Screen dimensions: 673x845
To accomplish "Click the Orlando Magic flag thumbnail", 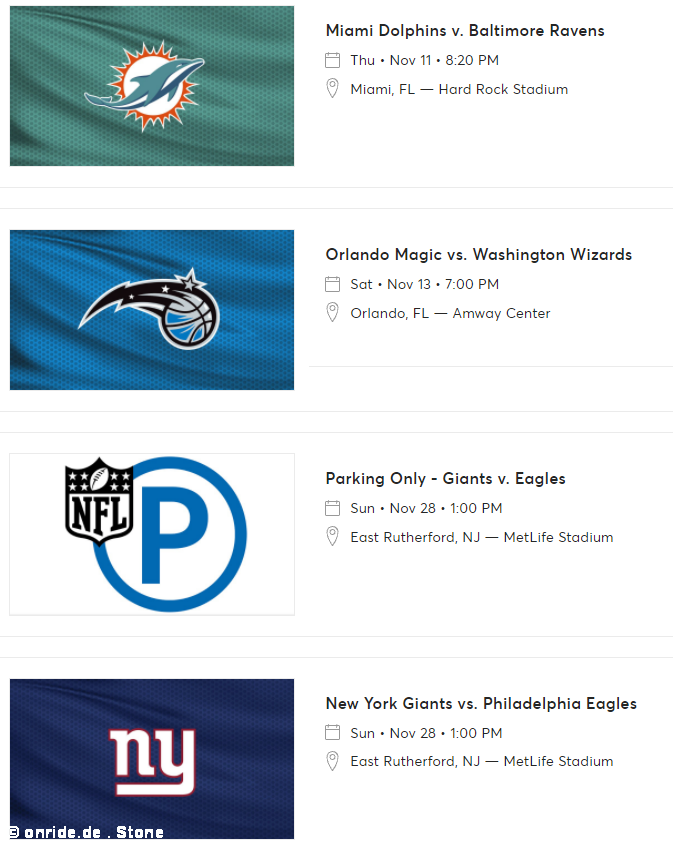I will coord(152,310).
